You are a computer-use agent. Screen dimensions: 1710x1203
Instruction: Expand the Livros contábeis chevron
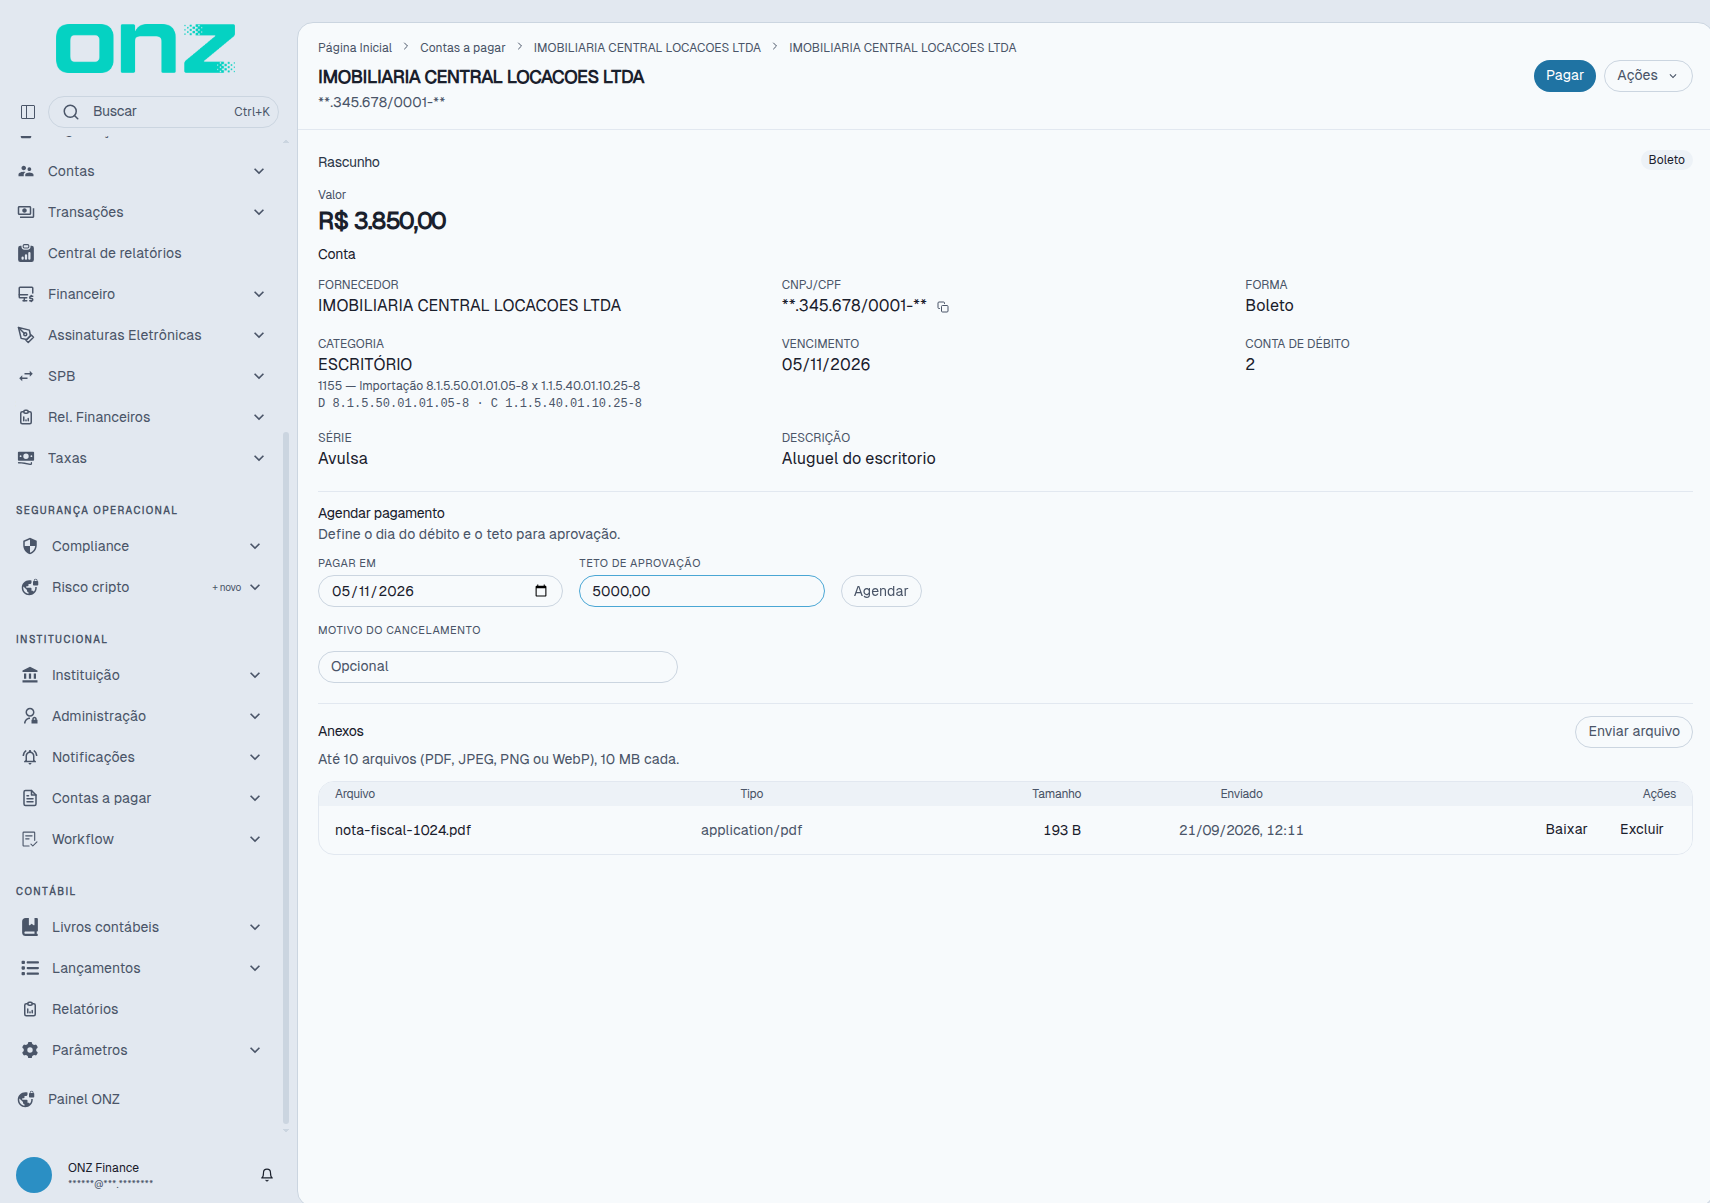tap(255, 927)
